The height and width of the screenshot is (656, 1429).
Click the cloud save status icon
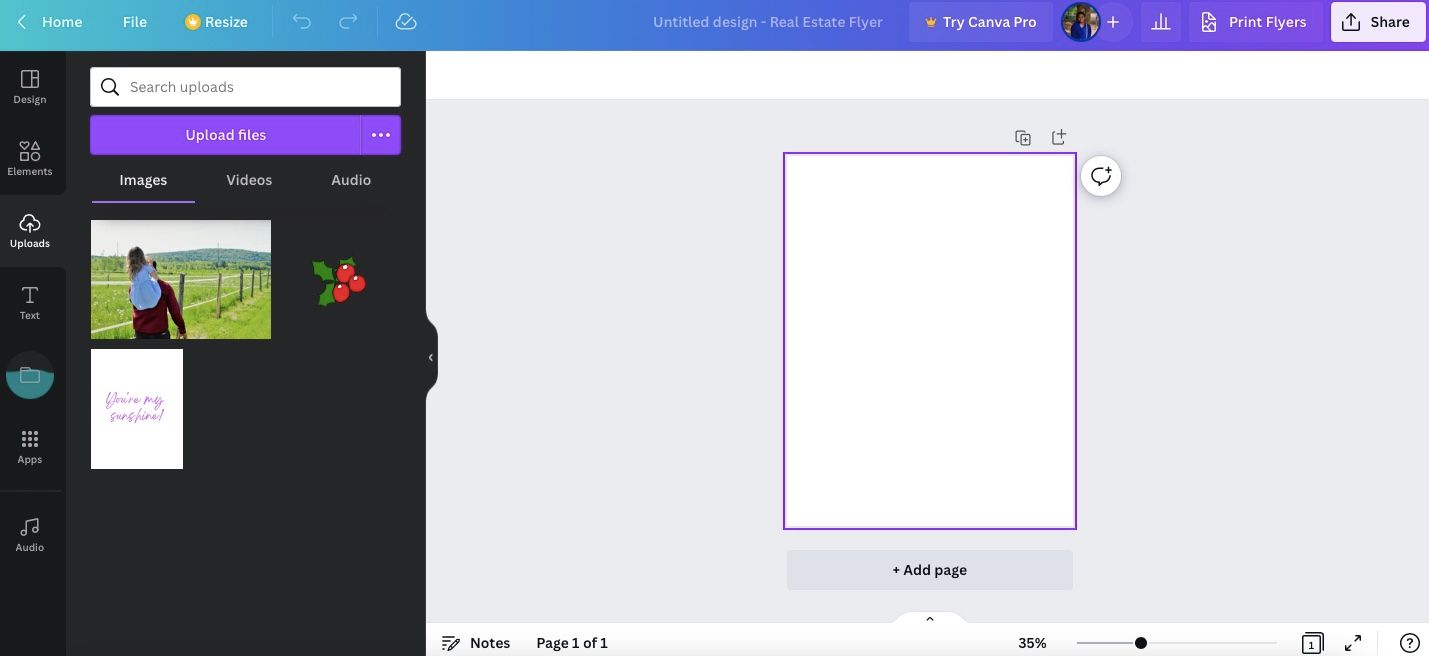[405, 22]
